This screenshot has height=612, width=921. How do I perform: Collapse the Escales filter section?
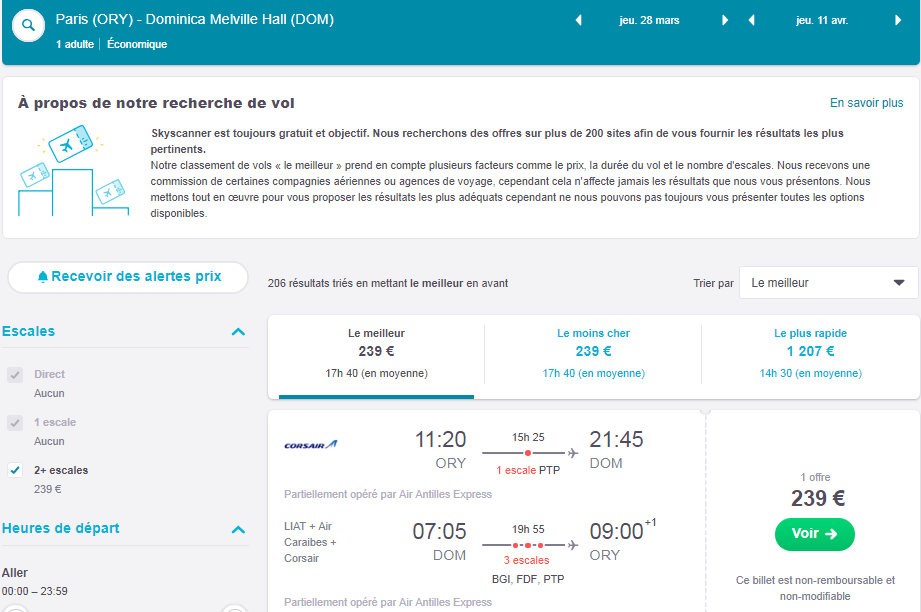pyautogui.click(x=238, y=332)
